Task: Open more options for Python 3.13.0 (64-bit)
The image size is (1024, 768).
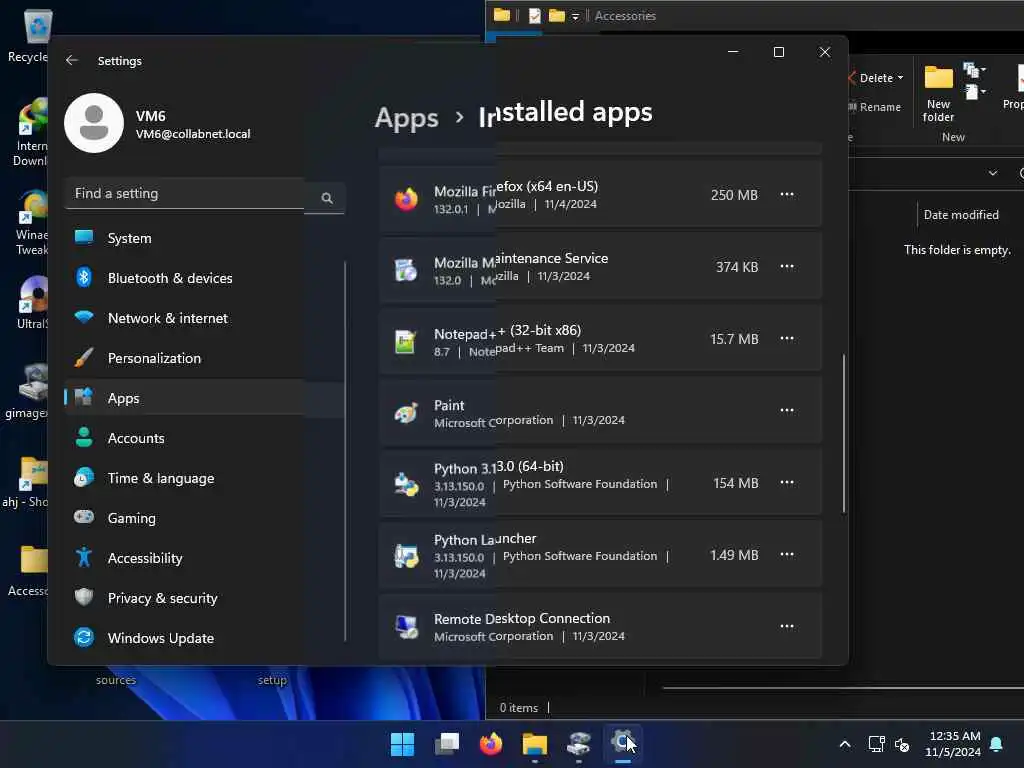Action: (x=787, y=482)
